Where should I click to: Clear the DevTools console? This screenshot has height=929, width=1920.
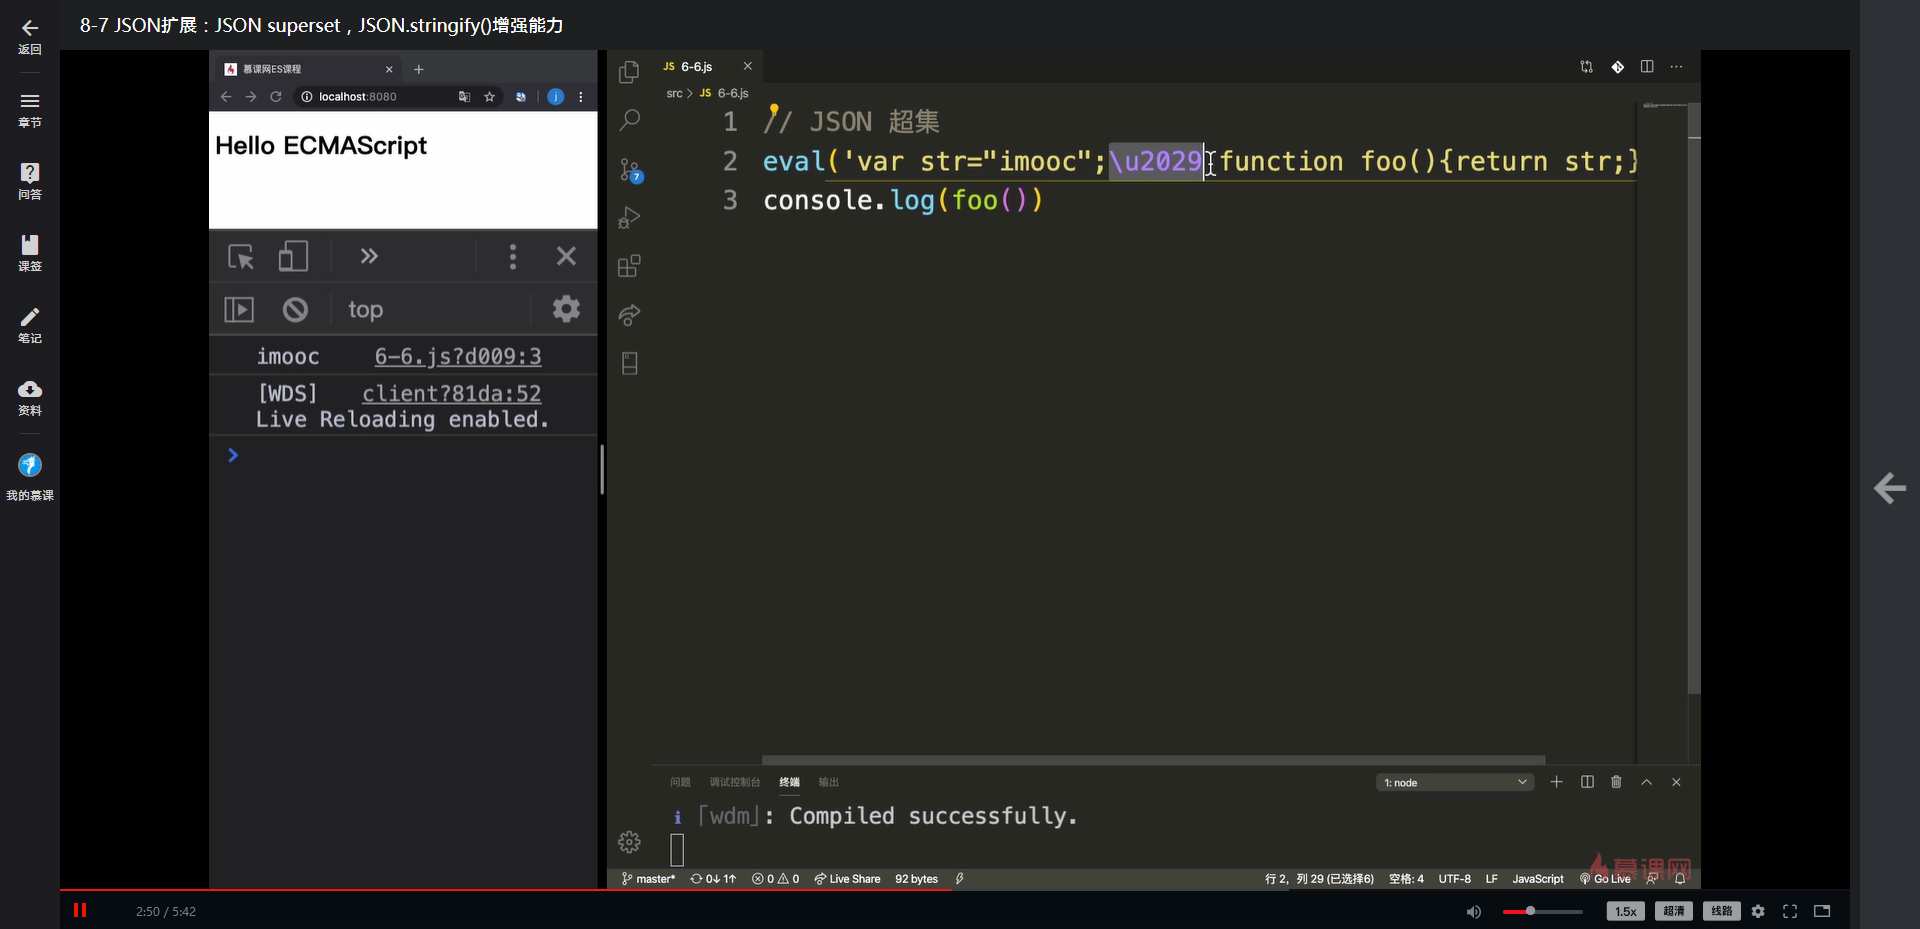[295, 310]
